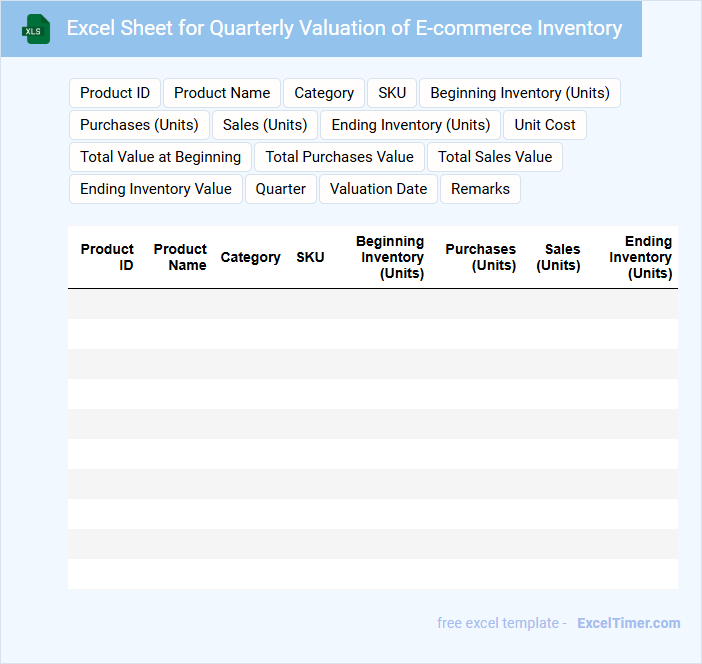Select the Product Name tag
This screenshot has height=664, width=702.
[x=222, y=93]
